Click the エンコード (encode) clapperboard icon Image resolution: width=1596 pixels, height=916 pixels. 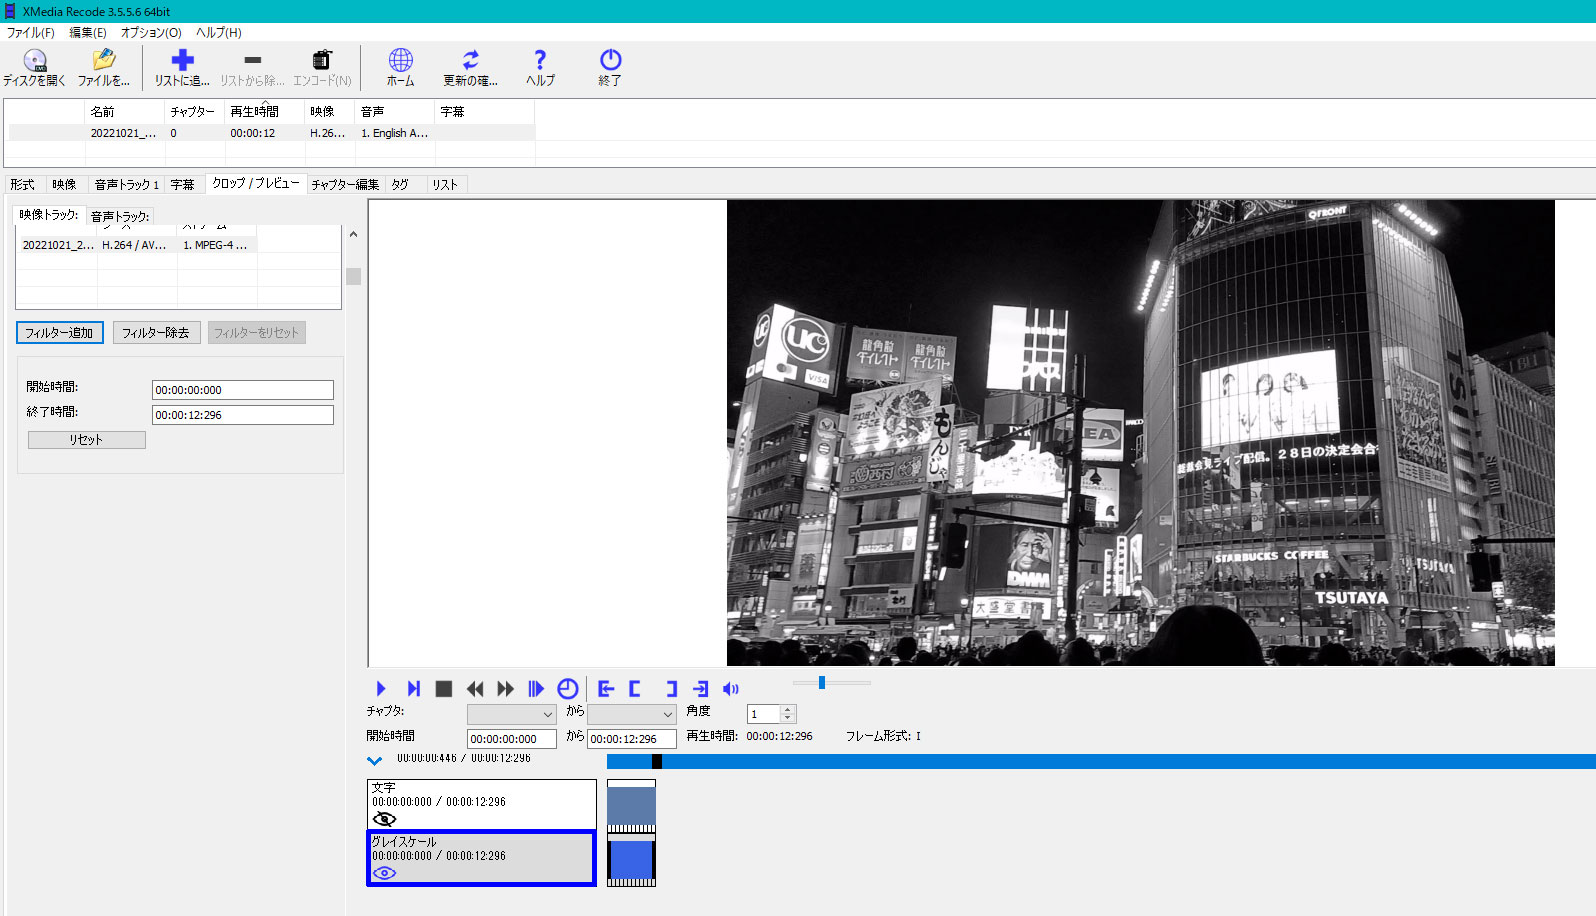(321, 60)
